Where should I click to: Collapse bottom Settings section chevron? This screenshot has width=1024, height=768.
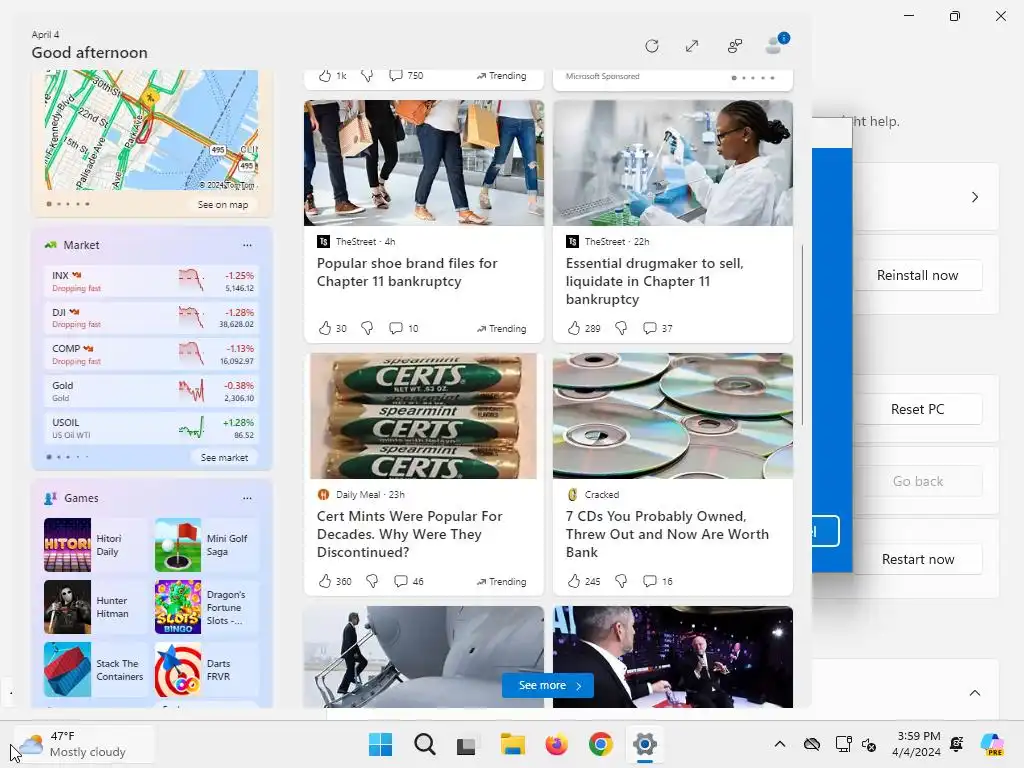pyautogui.click(x=974, y=693)
